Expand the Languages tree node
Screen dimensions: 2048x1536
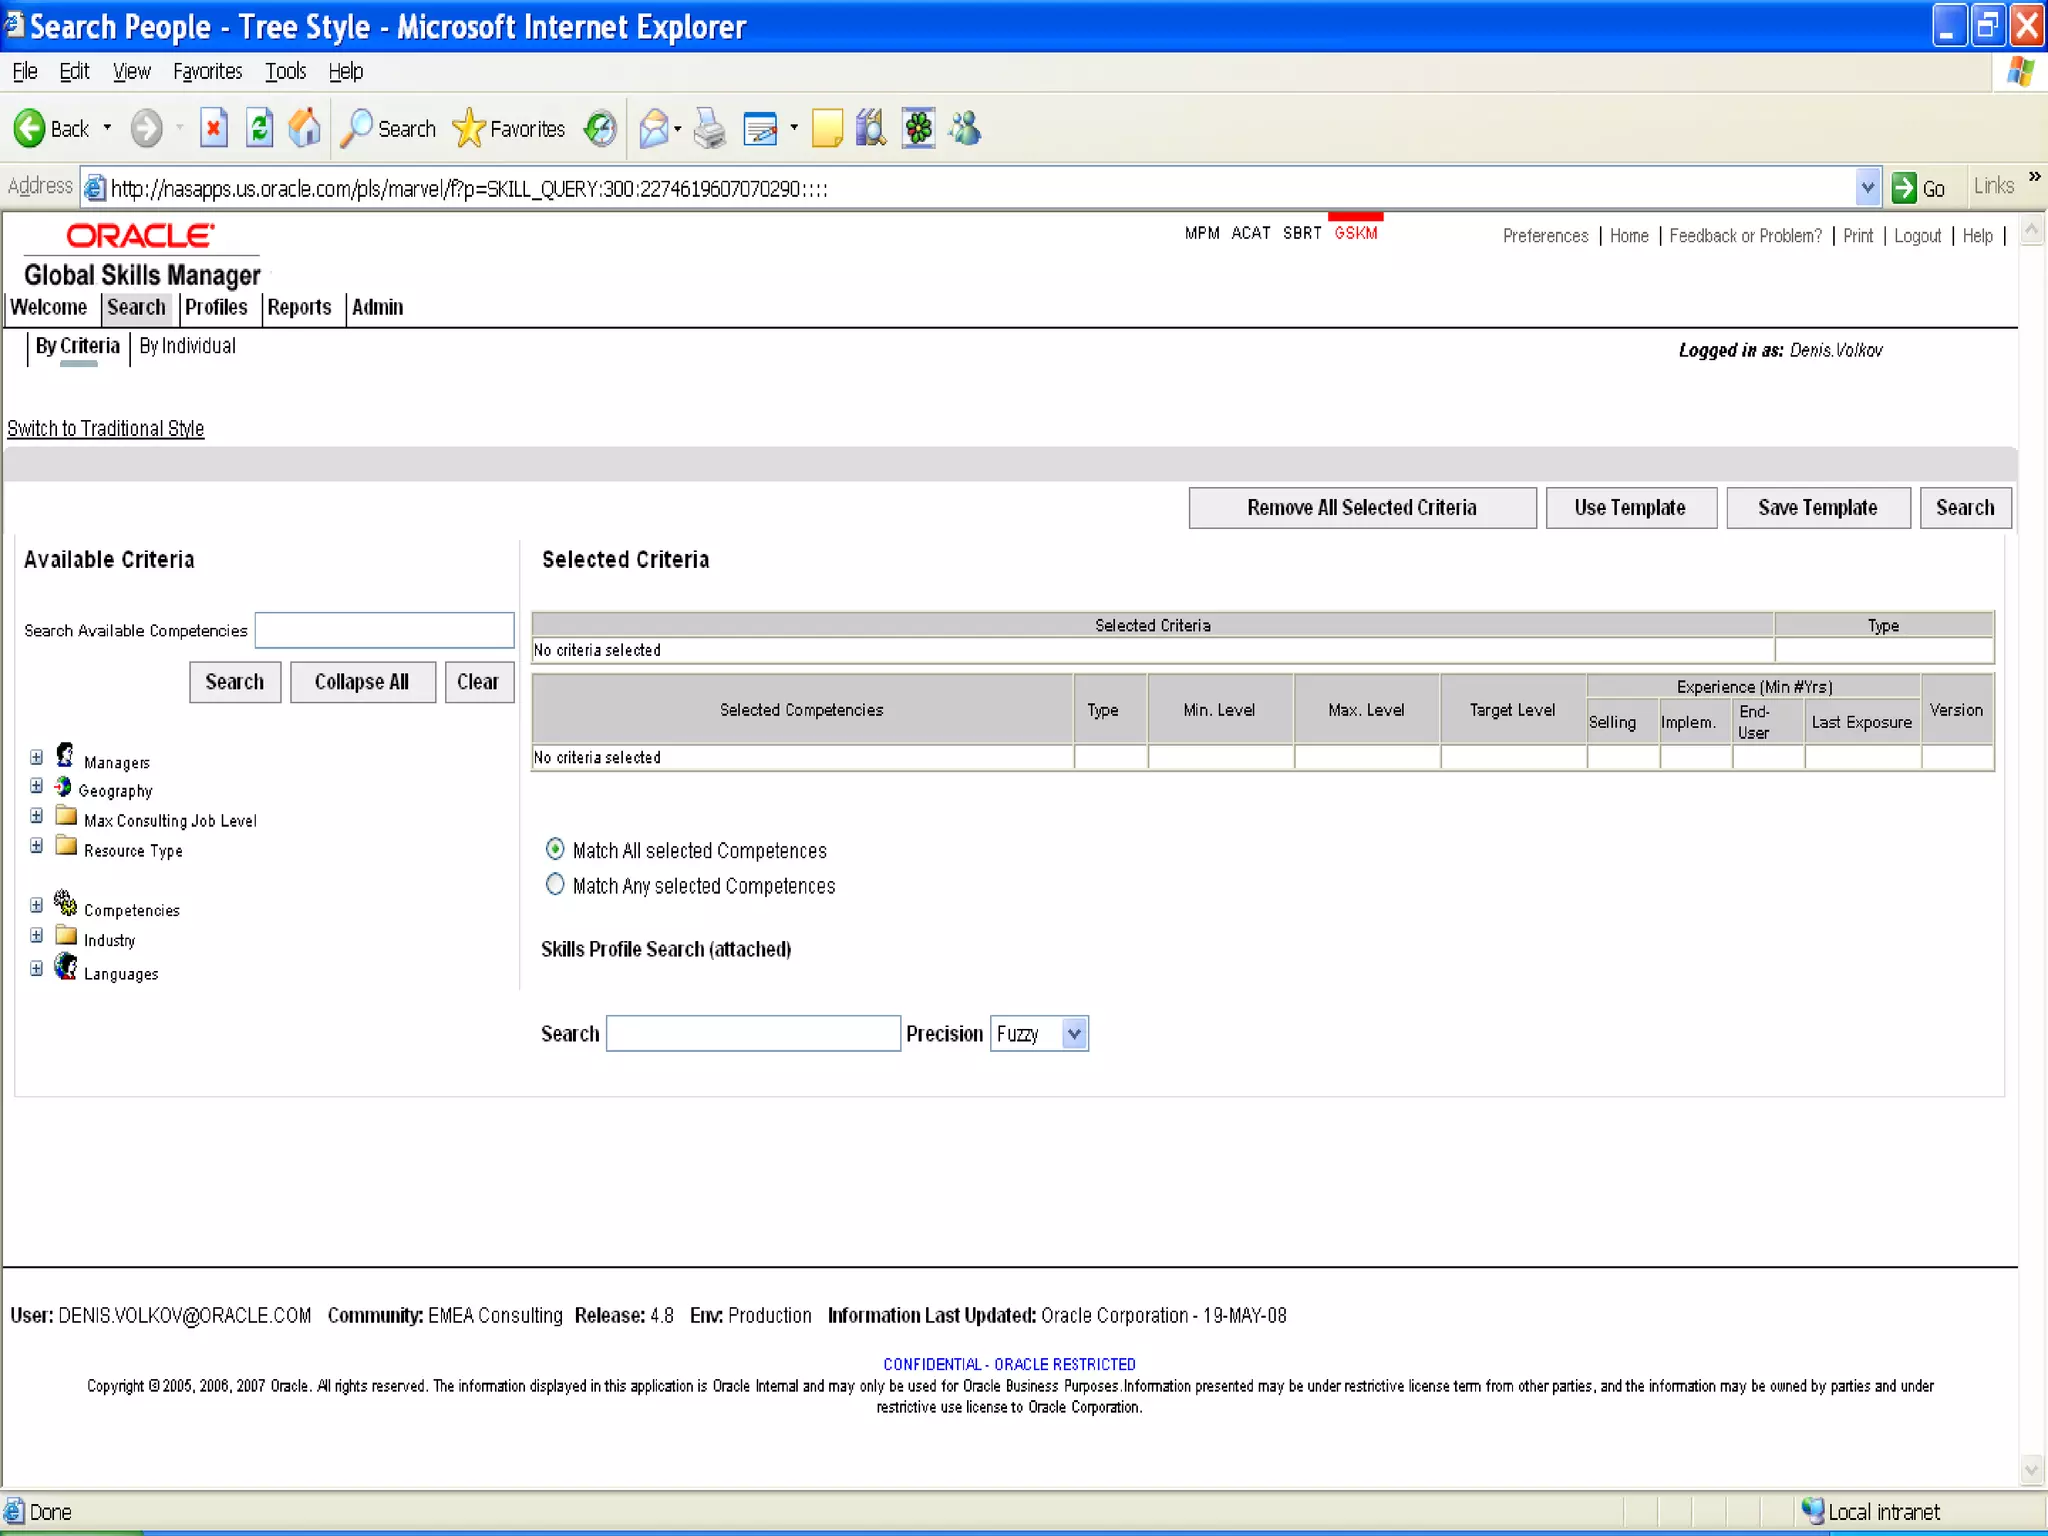[x=36, y=968]
